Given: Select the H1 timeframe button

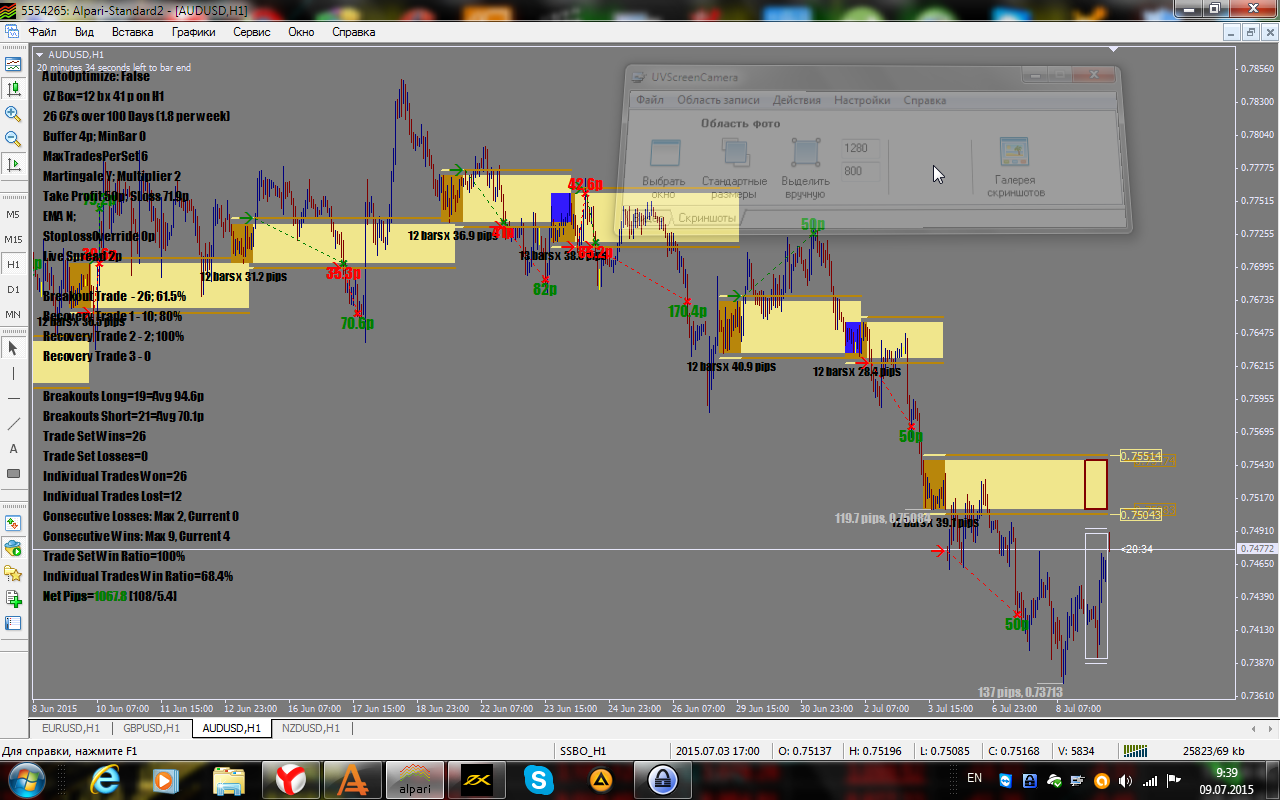Looking at the screenshot, I should pos(13,264).
